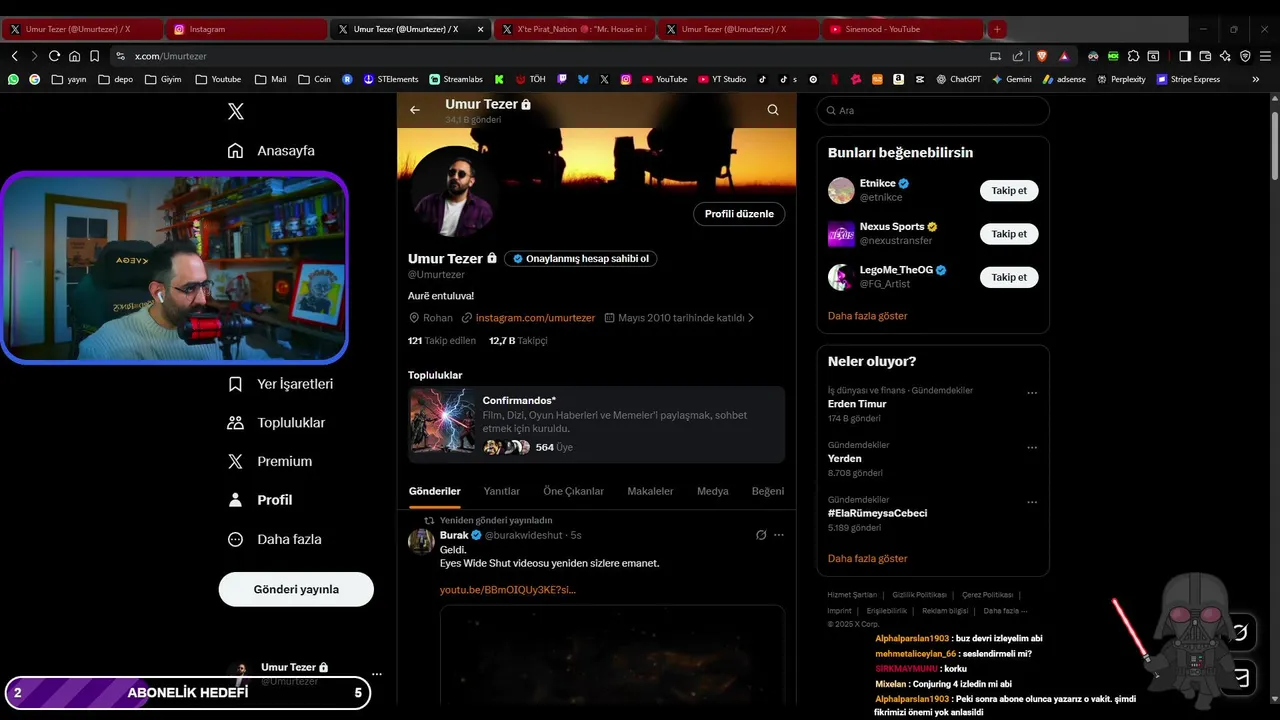Image resolution: width=1280 pixels, height=720 pixels.
Task: Click the search icon on profile header
Action: [773, 110]
